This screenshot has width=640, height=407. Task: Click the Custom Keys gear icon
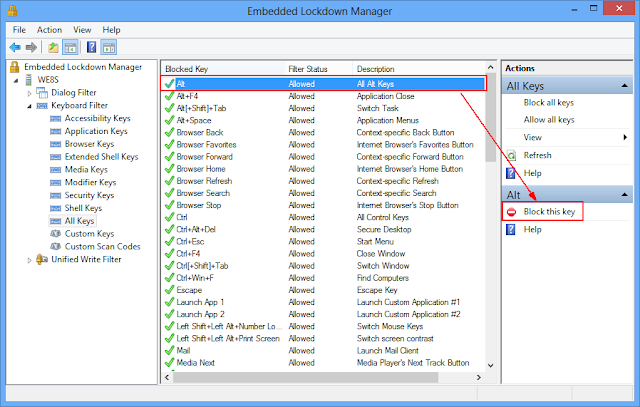(56, 234)
